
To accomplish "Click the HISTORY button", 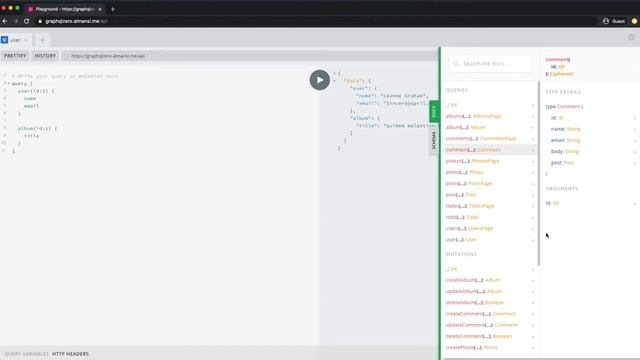I will pyautogui.click(x=45, y=56).
